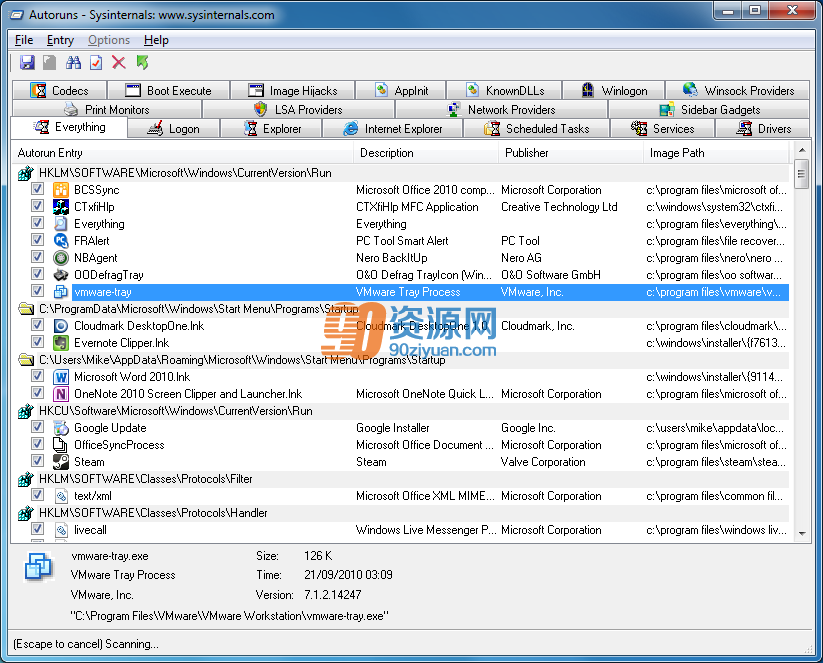This screenshot has height=663, width=823.
Task: Switch to the Logon tab
Action: pyautogui.click(x=174, y=129)
